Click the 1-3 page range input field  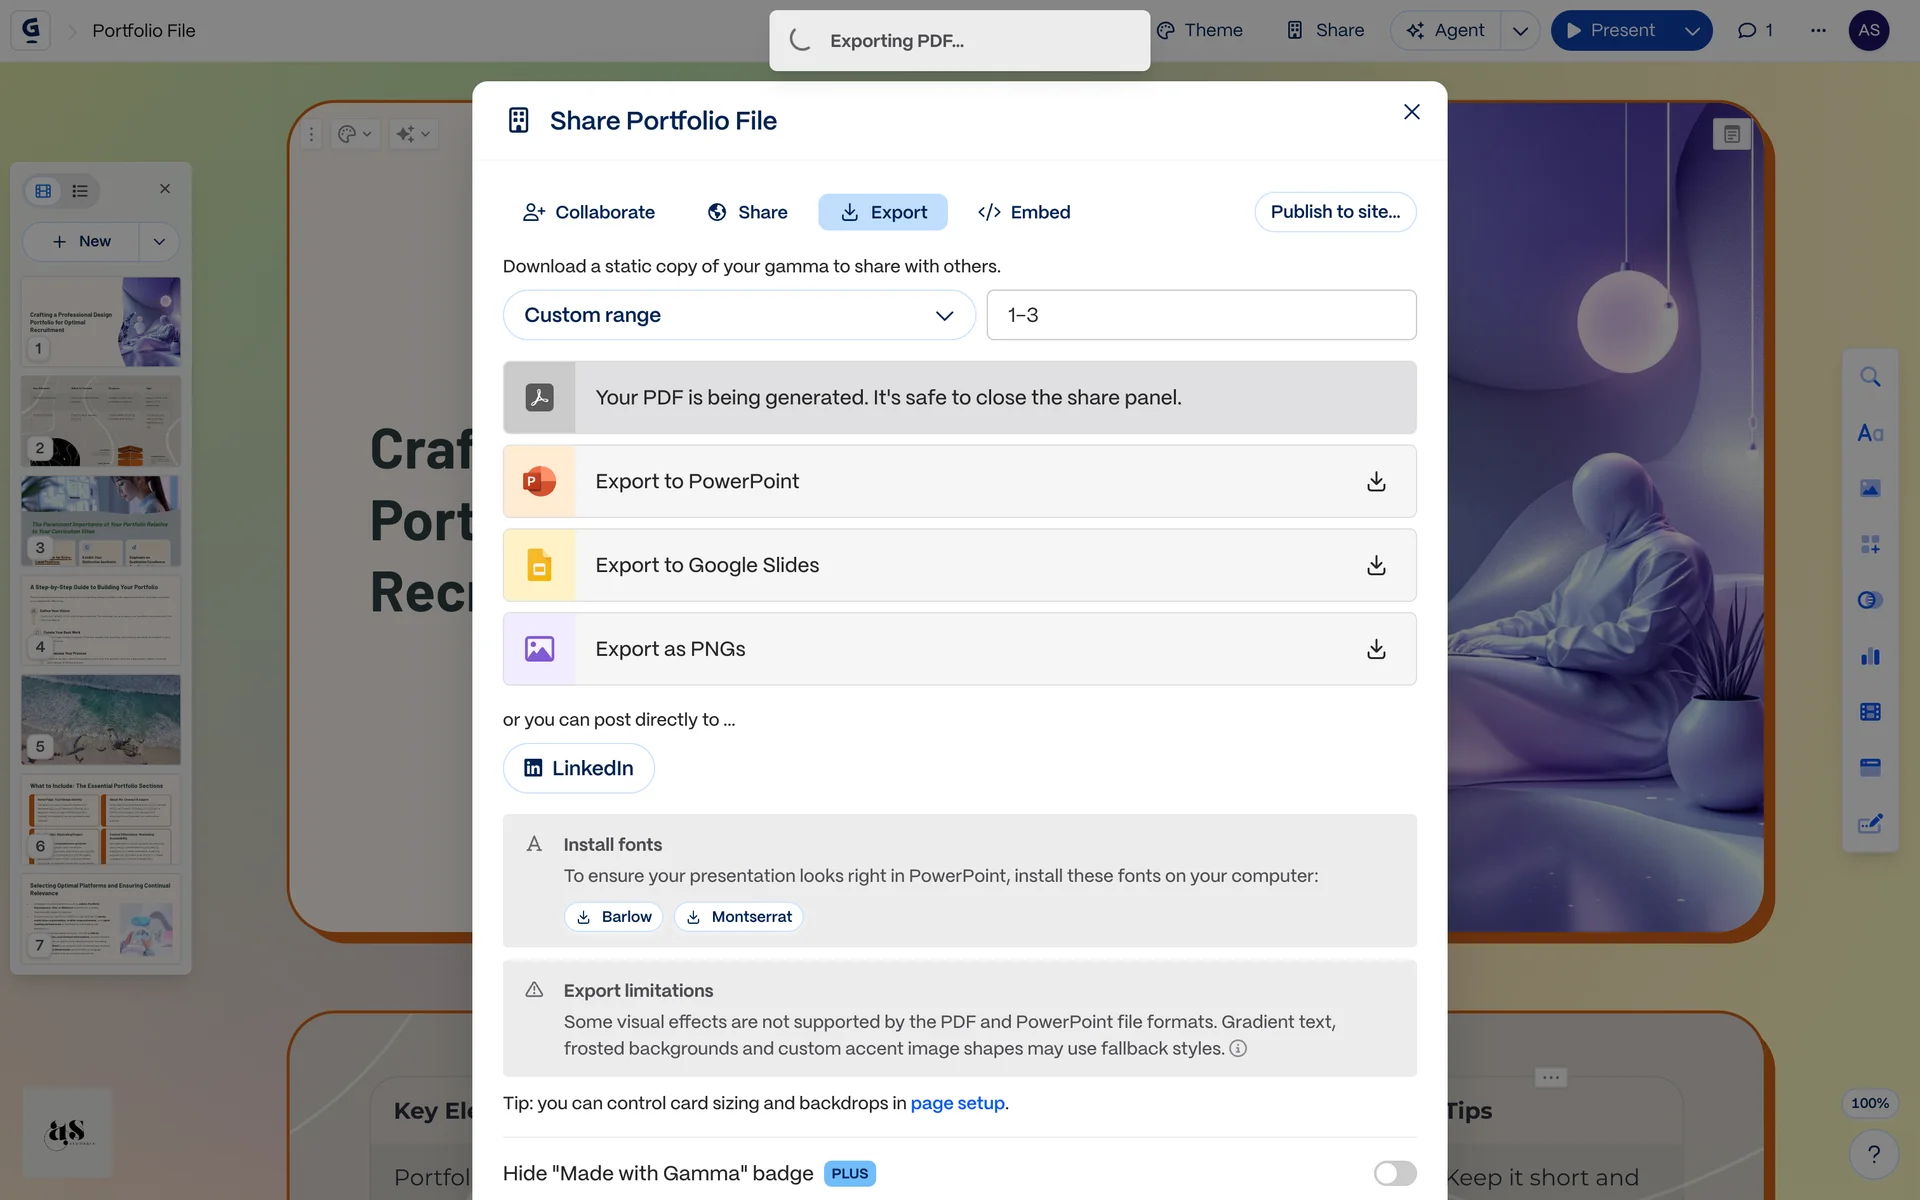(x=1200, y=315)
